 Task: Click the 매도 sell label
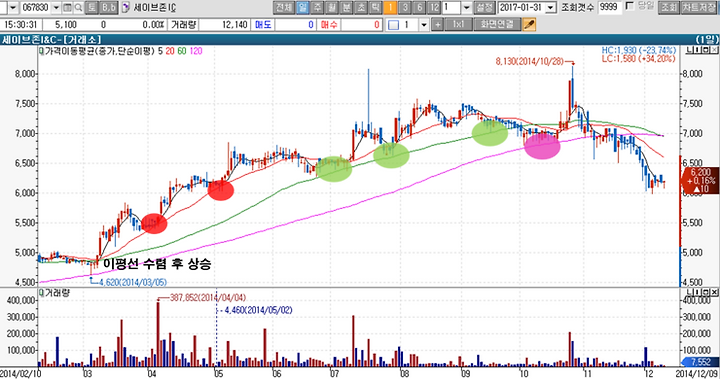[x=263, y=24]
